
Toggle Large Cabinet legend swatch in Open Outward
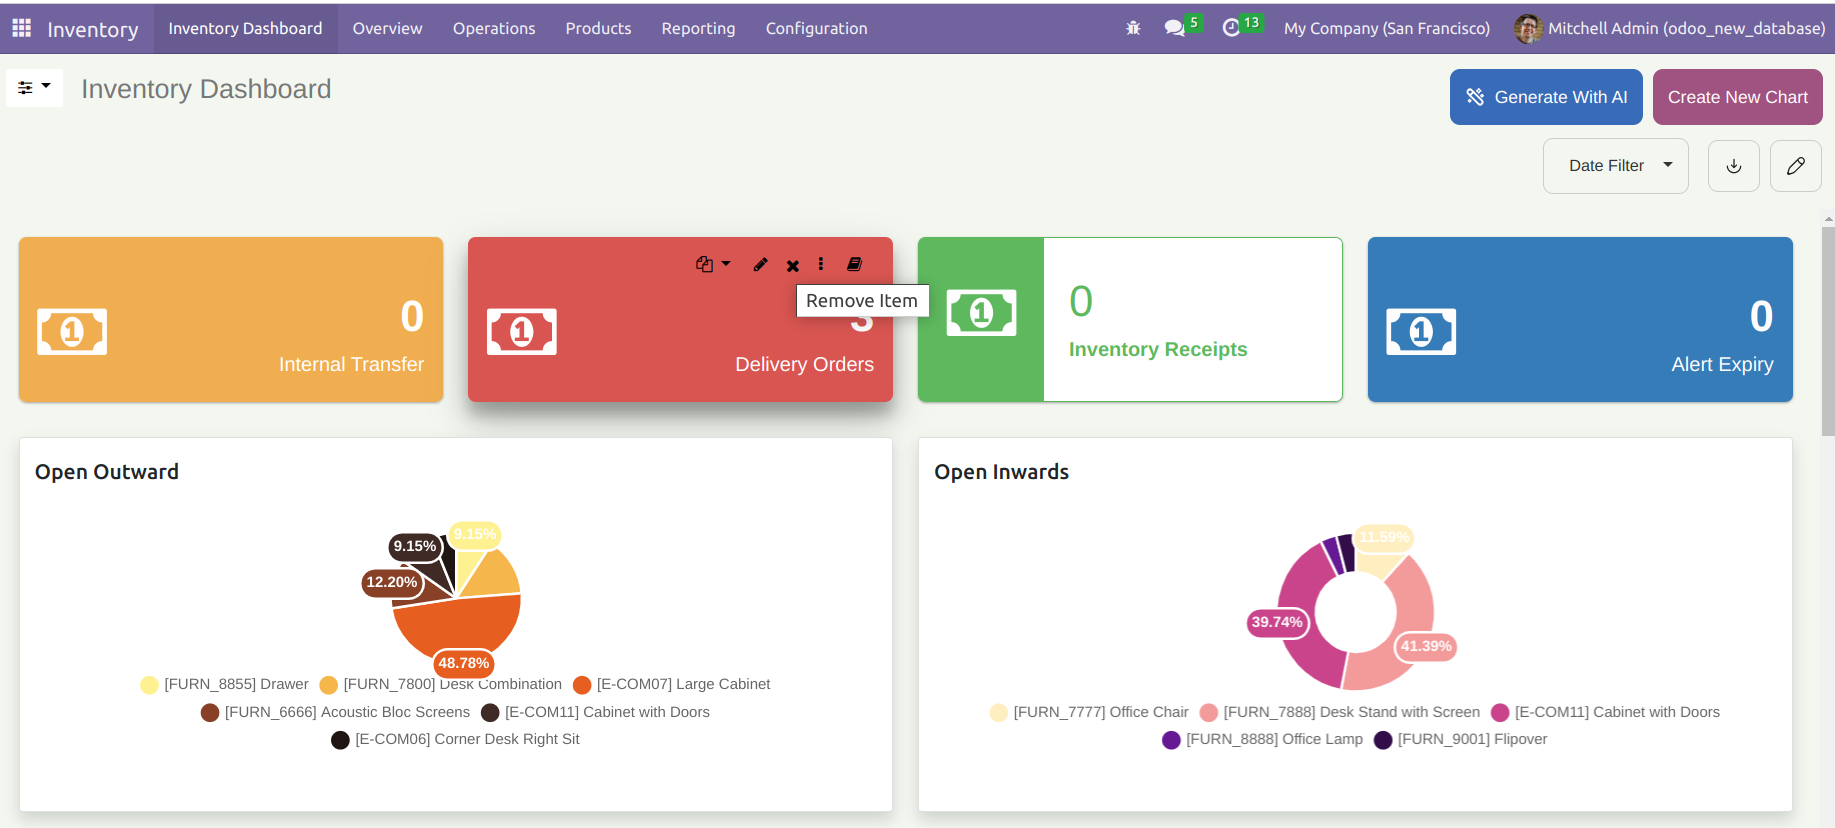[x=582, y=685]
